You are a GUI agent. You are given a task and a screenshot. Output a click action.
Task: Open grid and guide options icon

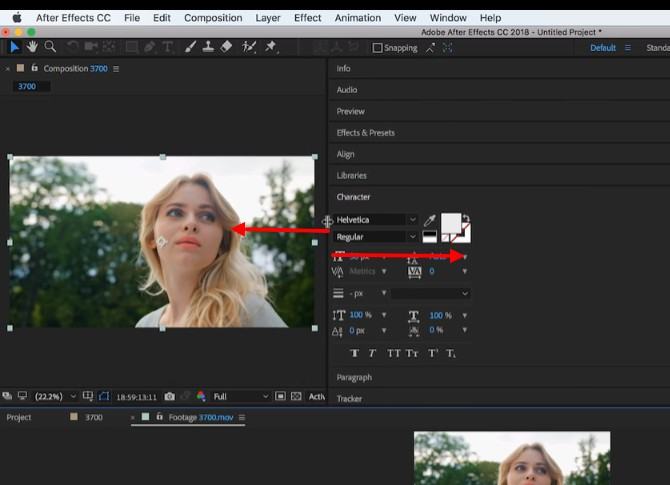pos(88,397)
